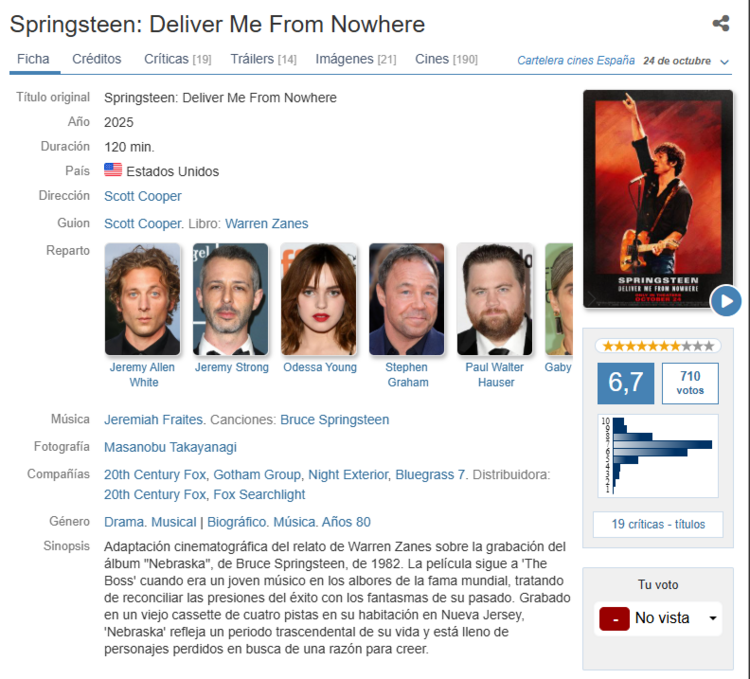Viewport: 750px width, 679px height.
Task: Open the ratings histogram chart
Action: (658, 456)
